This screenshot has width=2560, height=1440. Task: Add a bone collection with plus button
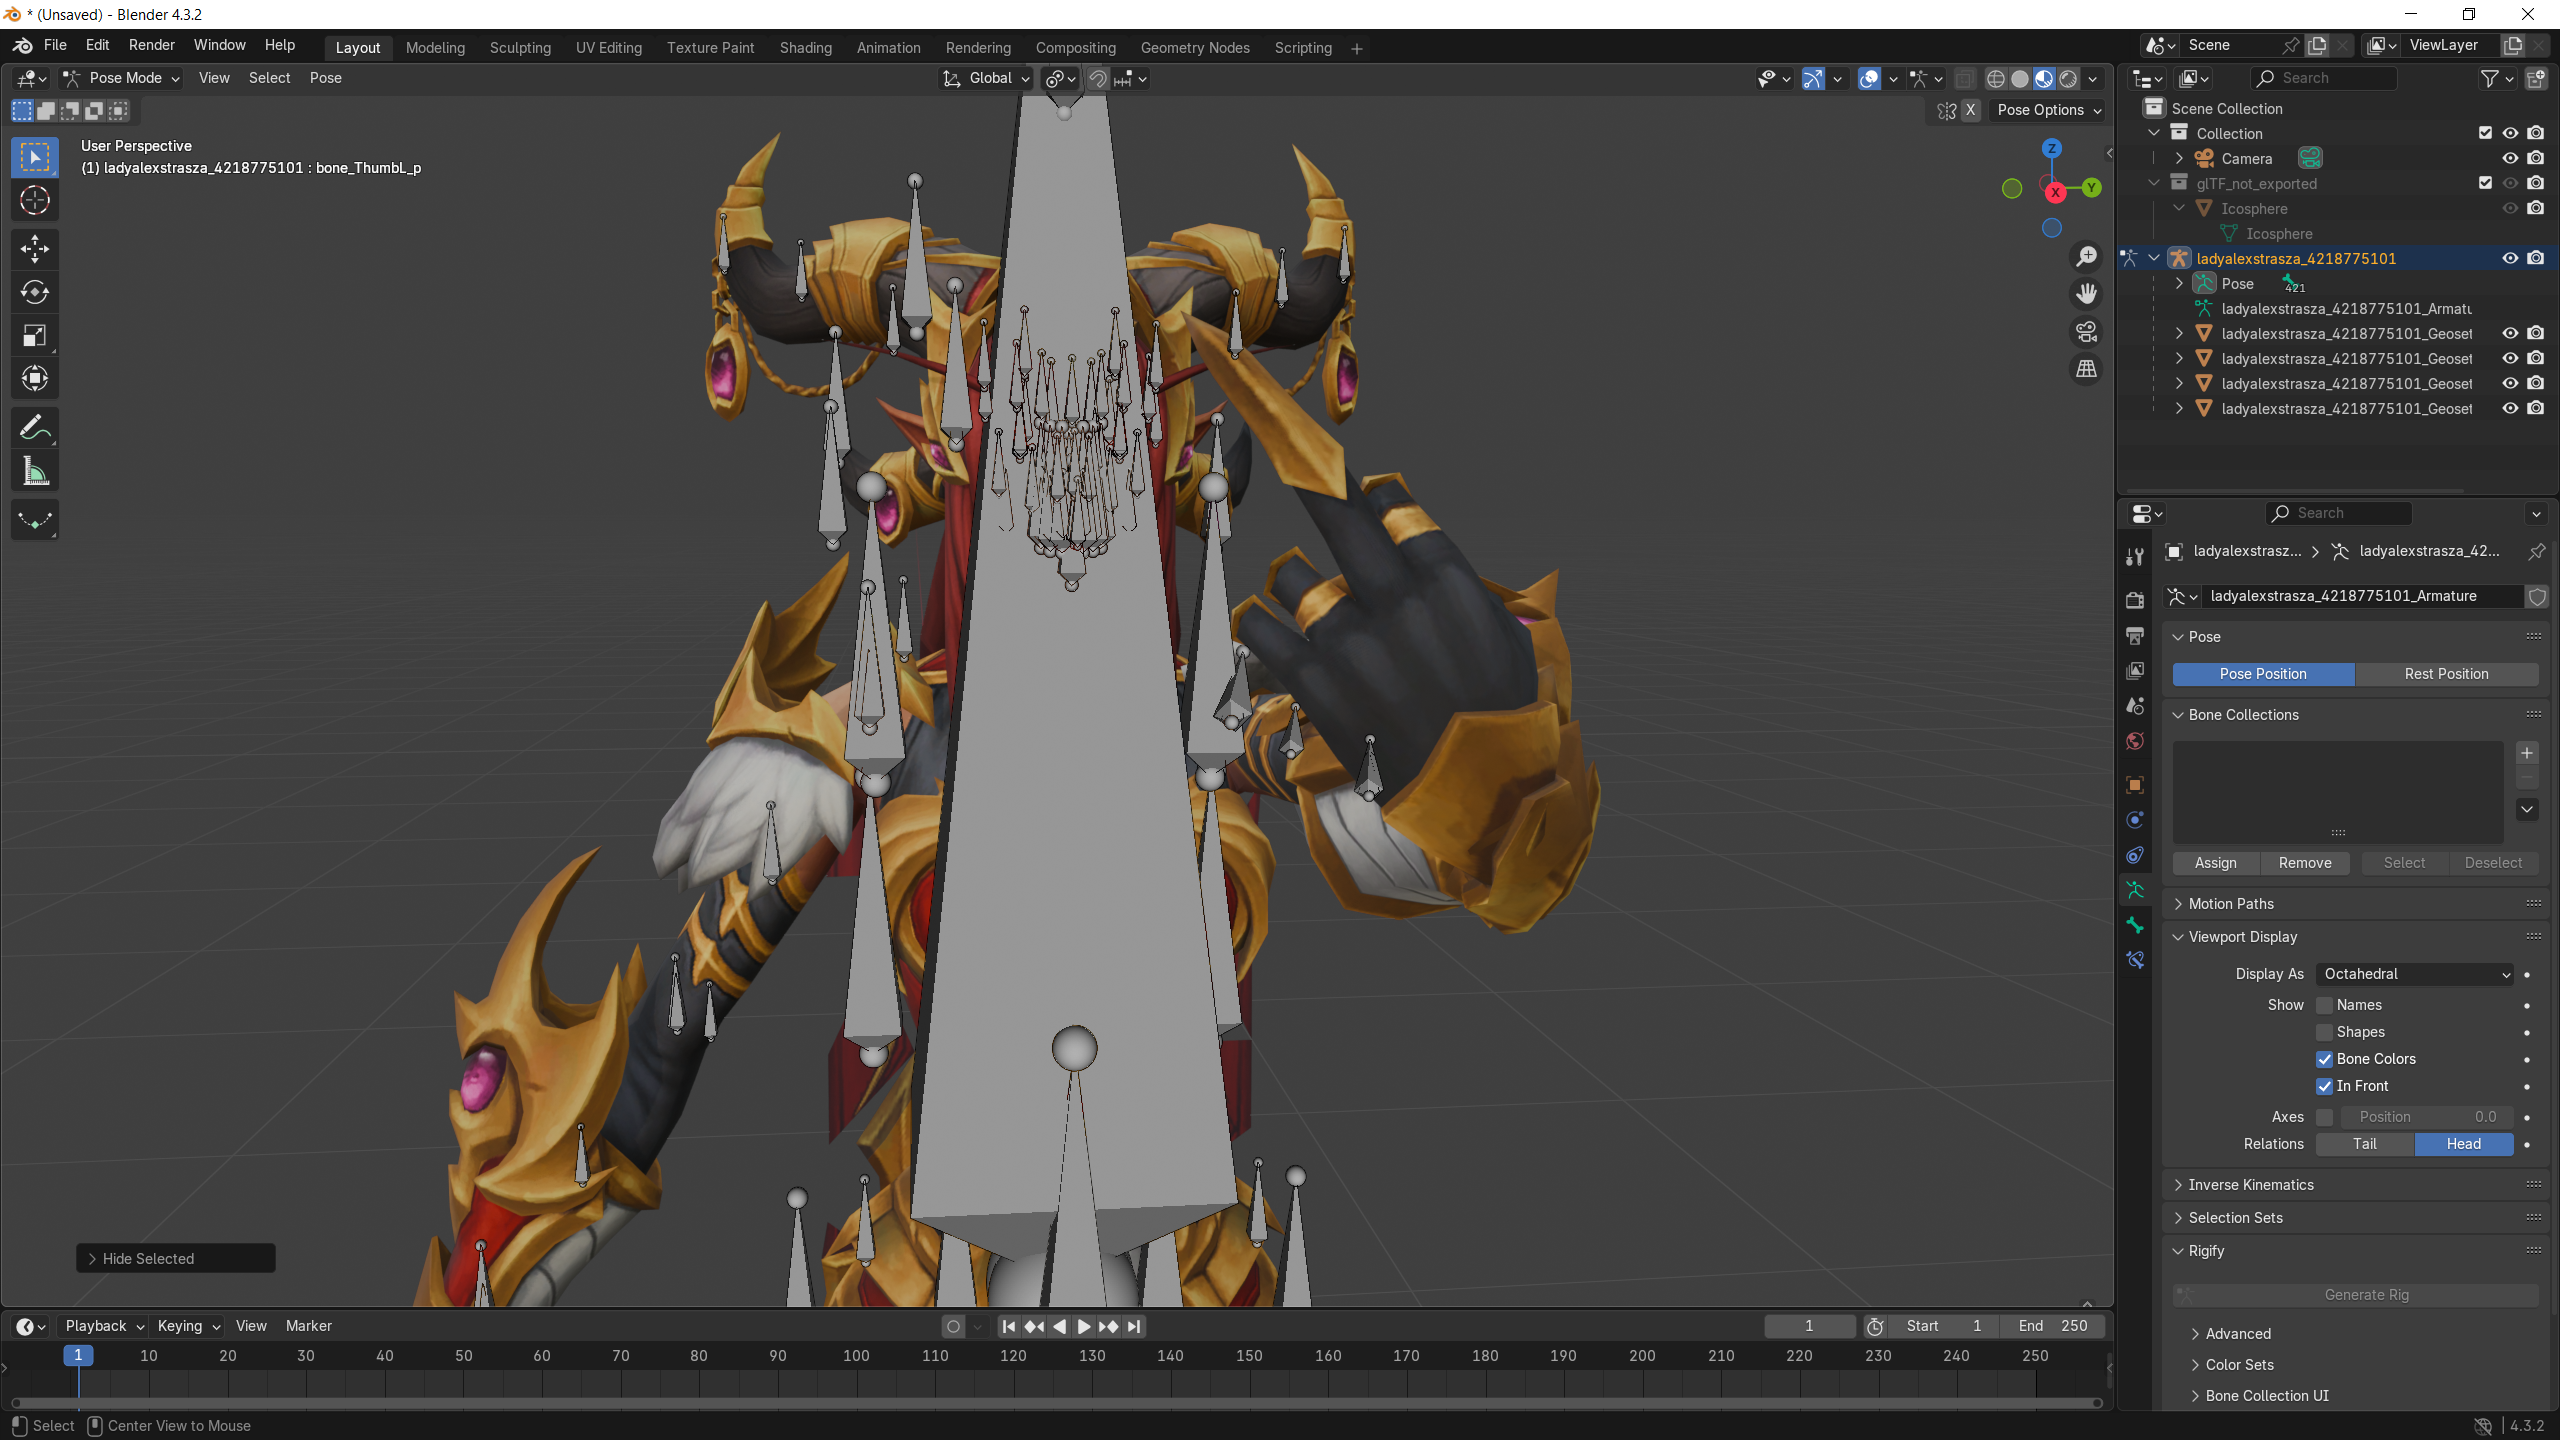coord(2527,753)
